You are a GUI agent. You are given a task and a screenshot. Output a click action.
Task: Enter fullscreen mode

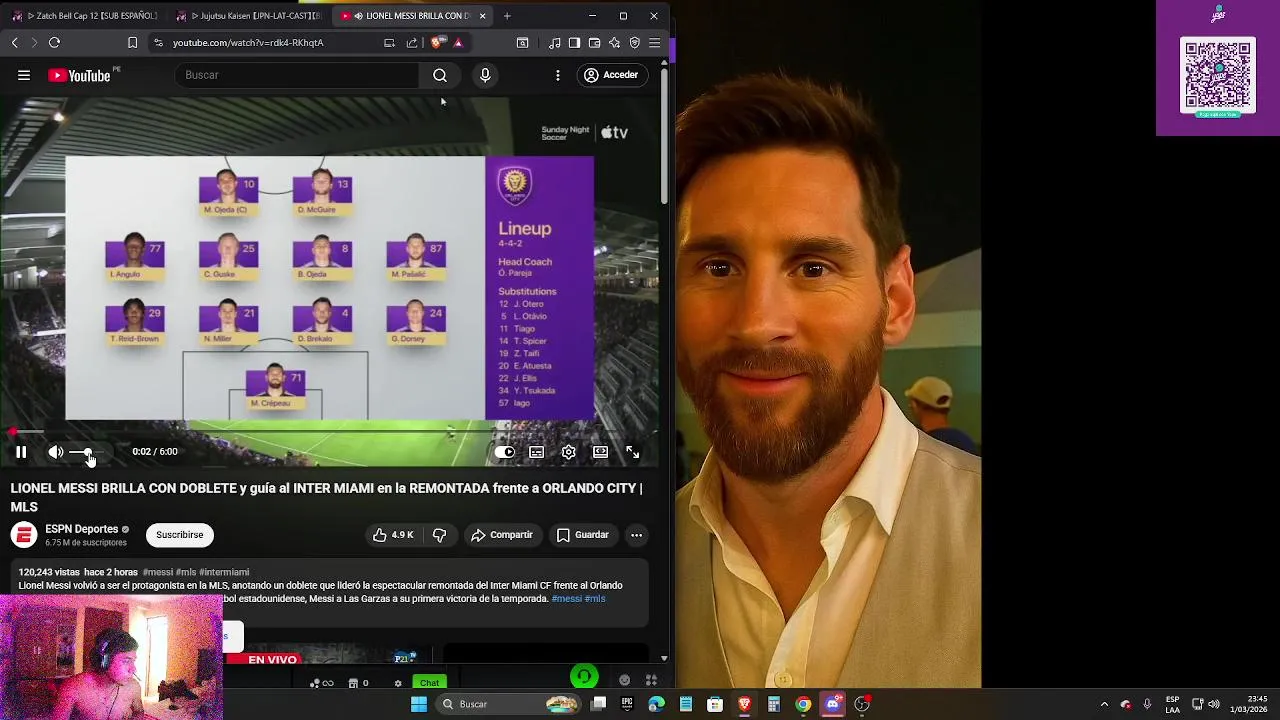pyautogui.click(x=632, y=452)
